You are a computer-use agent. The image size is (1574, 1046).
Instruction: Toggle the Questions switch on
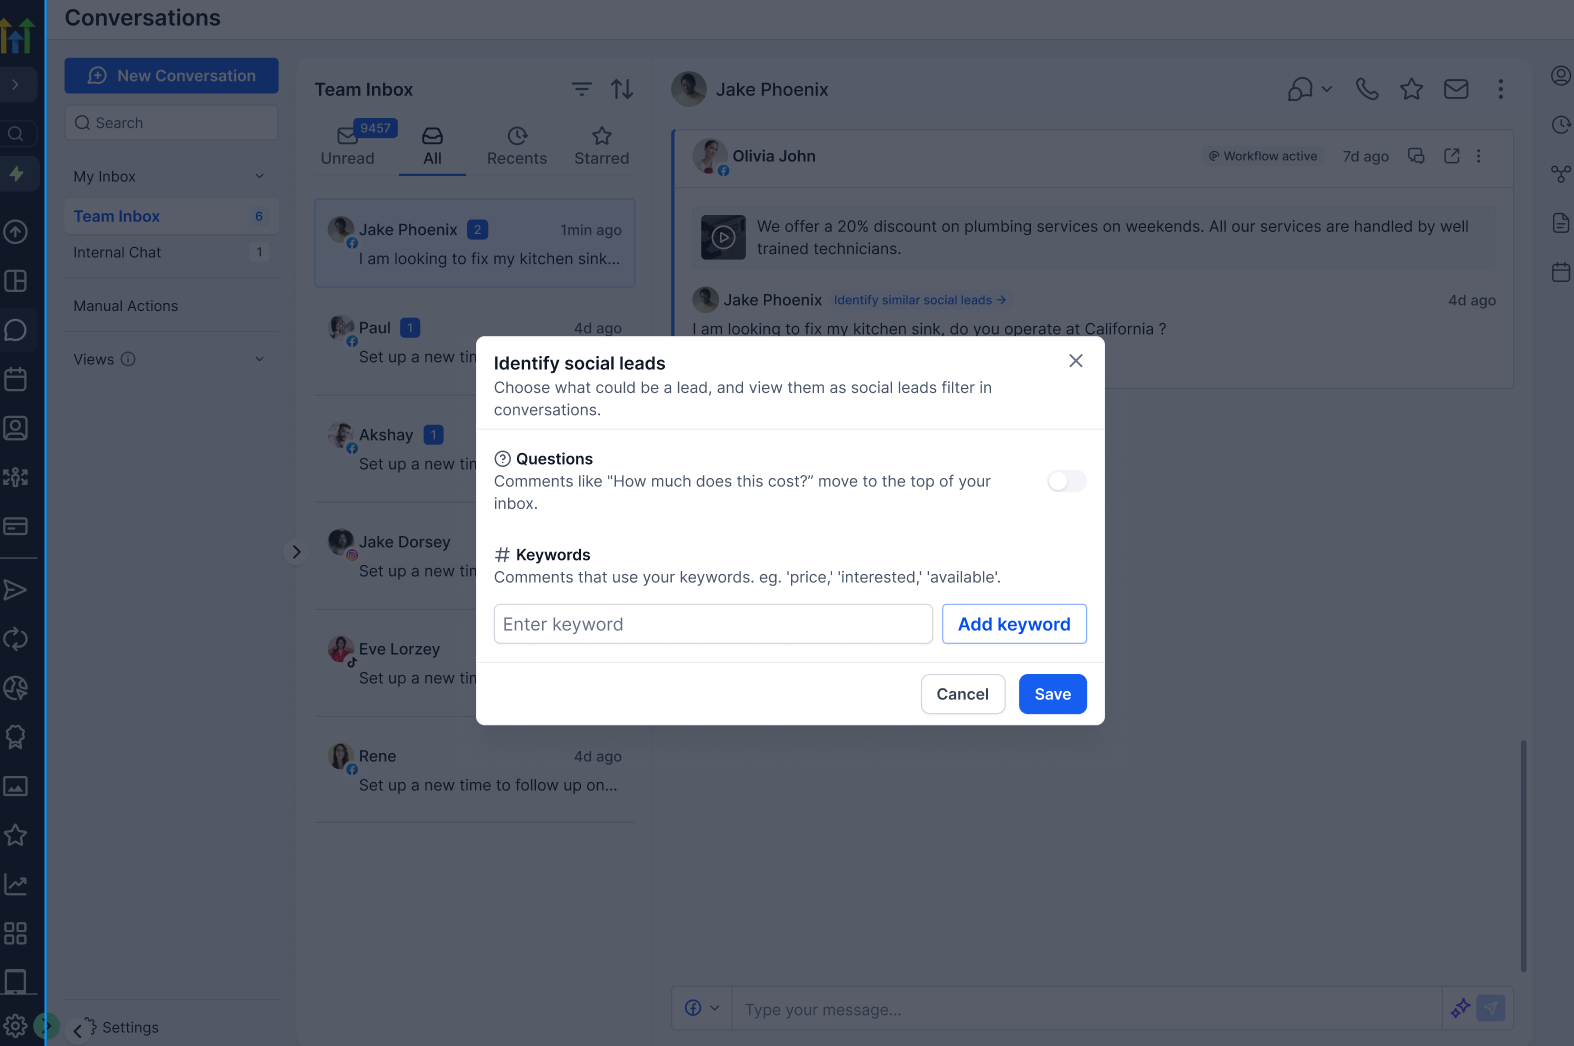[1066, 481]
